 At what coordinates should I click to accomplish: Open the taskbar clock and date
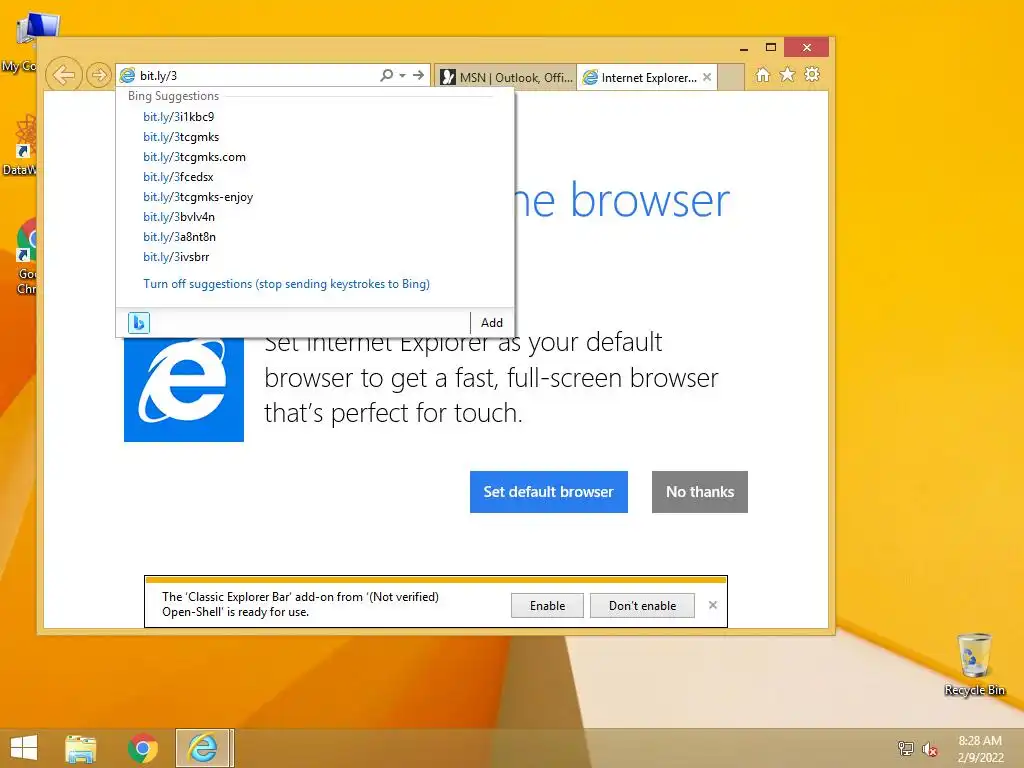(980, 748)
